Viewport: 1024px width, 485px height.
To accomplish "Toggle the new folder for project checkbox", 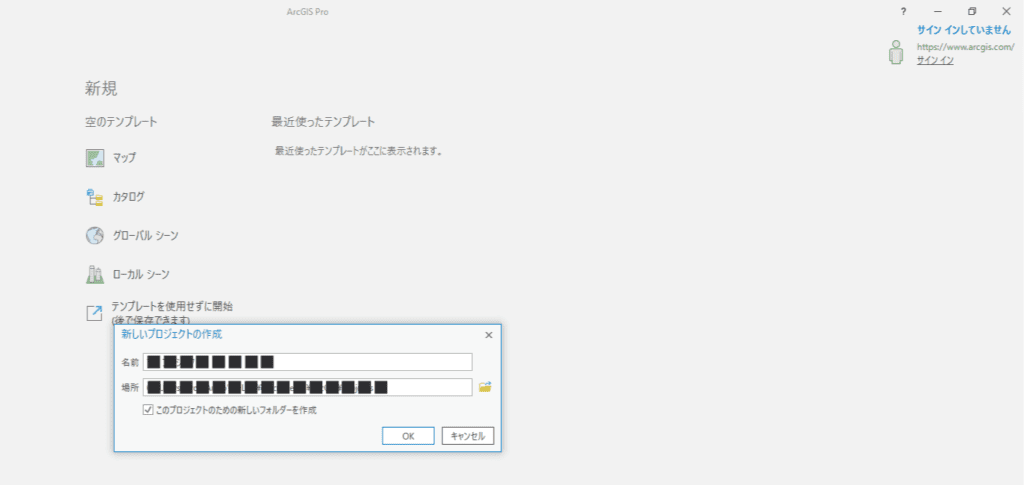I will [148, 410].
